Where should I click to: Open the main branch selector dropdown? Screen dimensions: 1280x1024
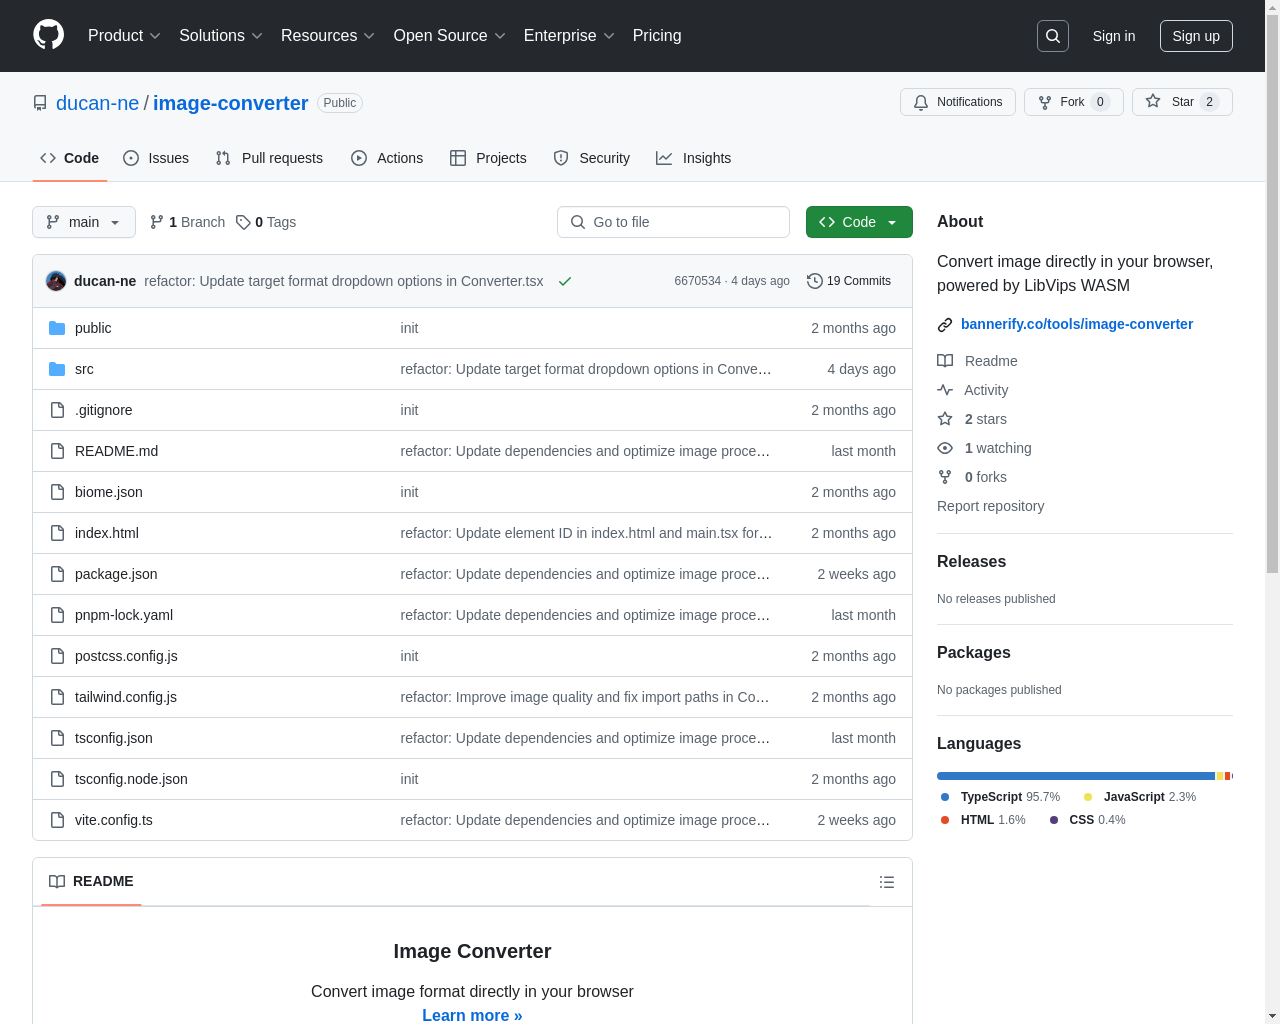[x=84, y=222]
